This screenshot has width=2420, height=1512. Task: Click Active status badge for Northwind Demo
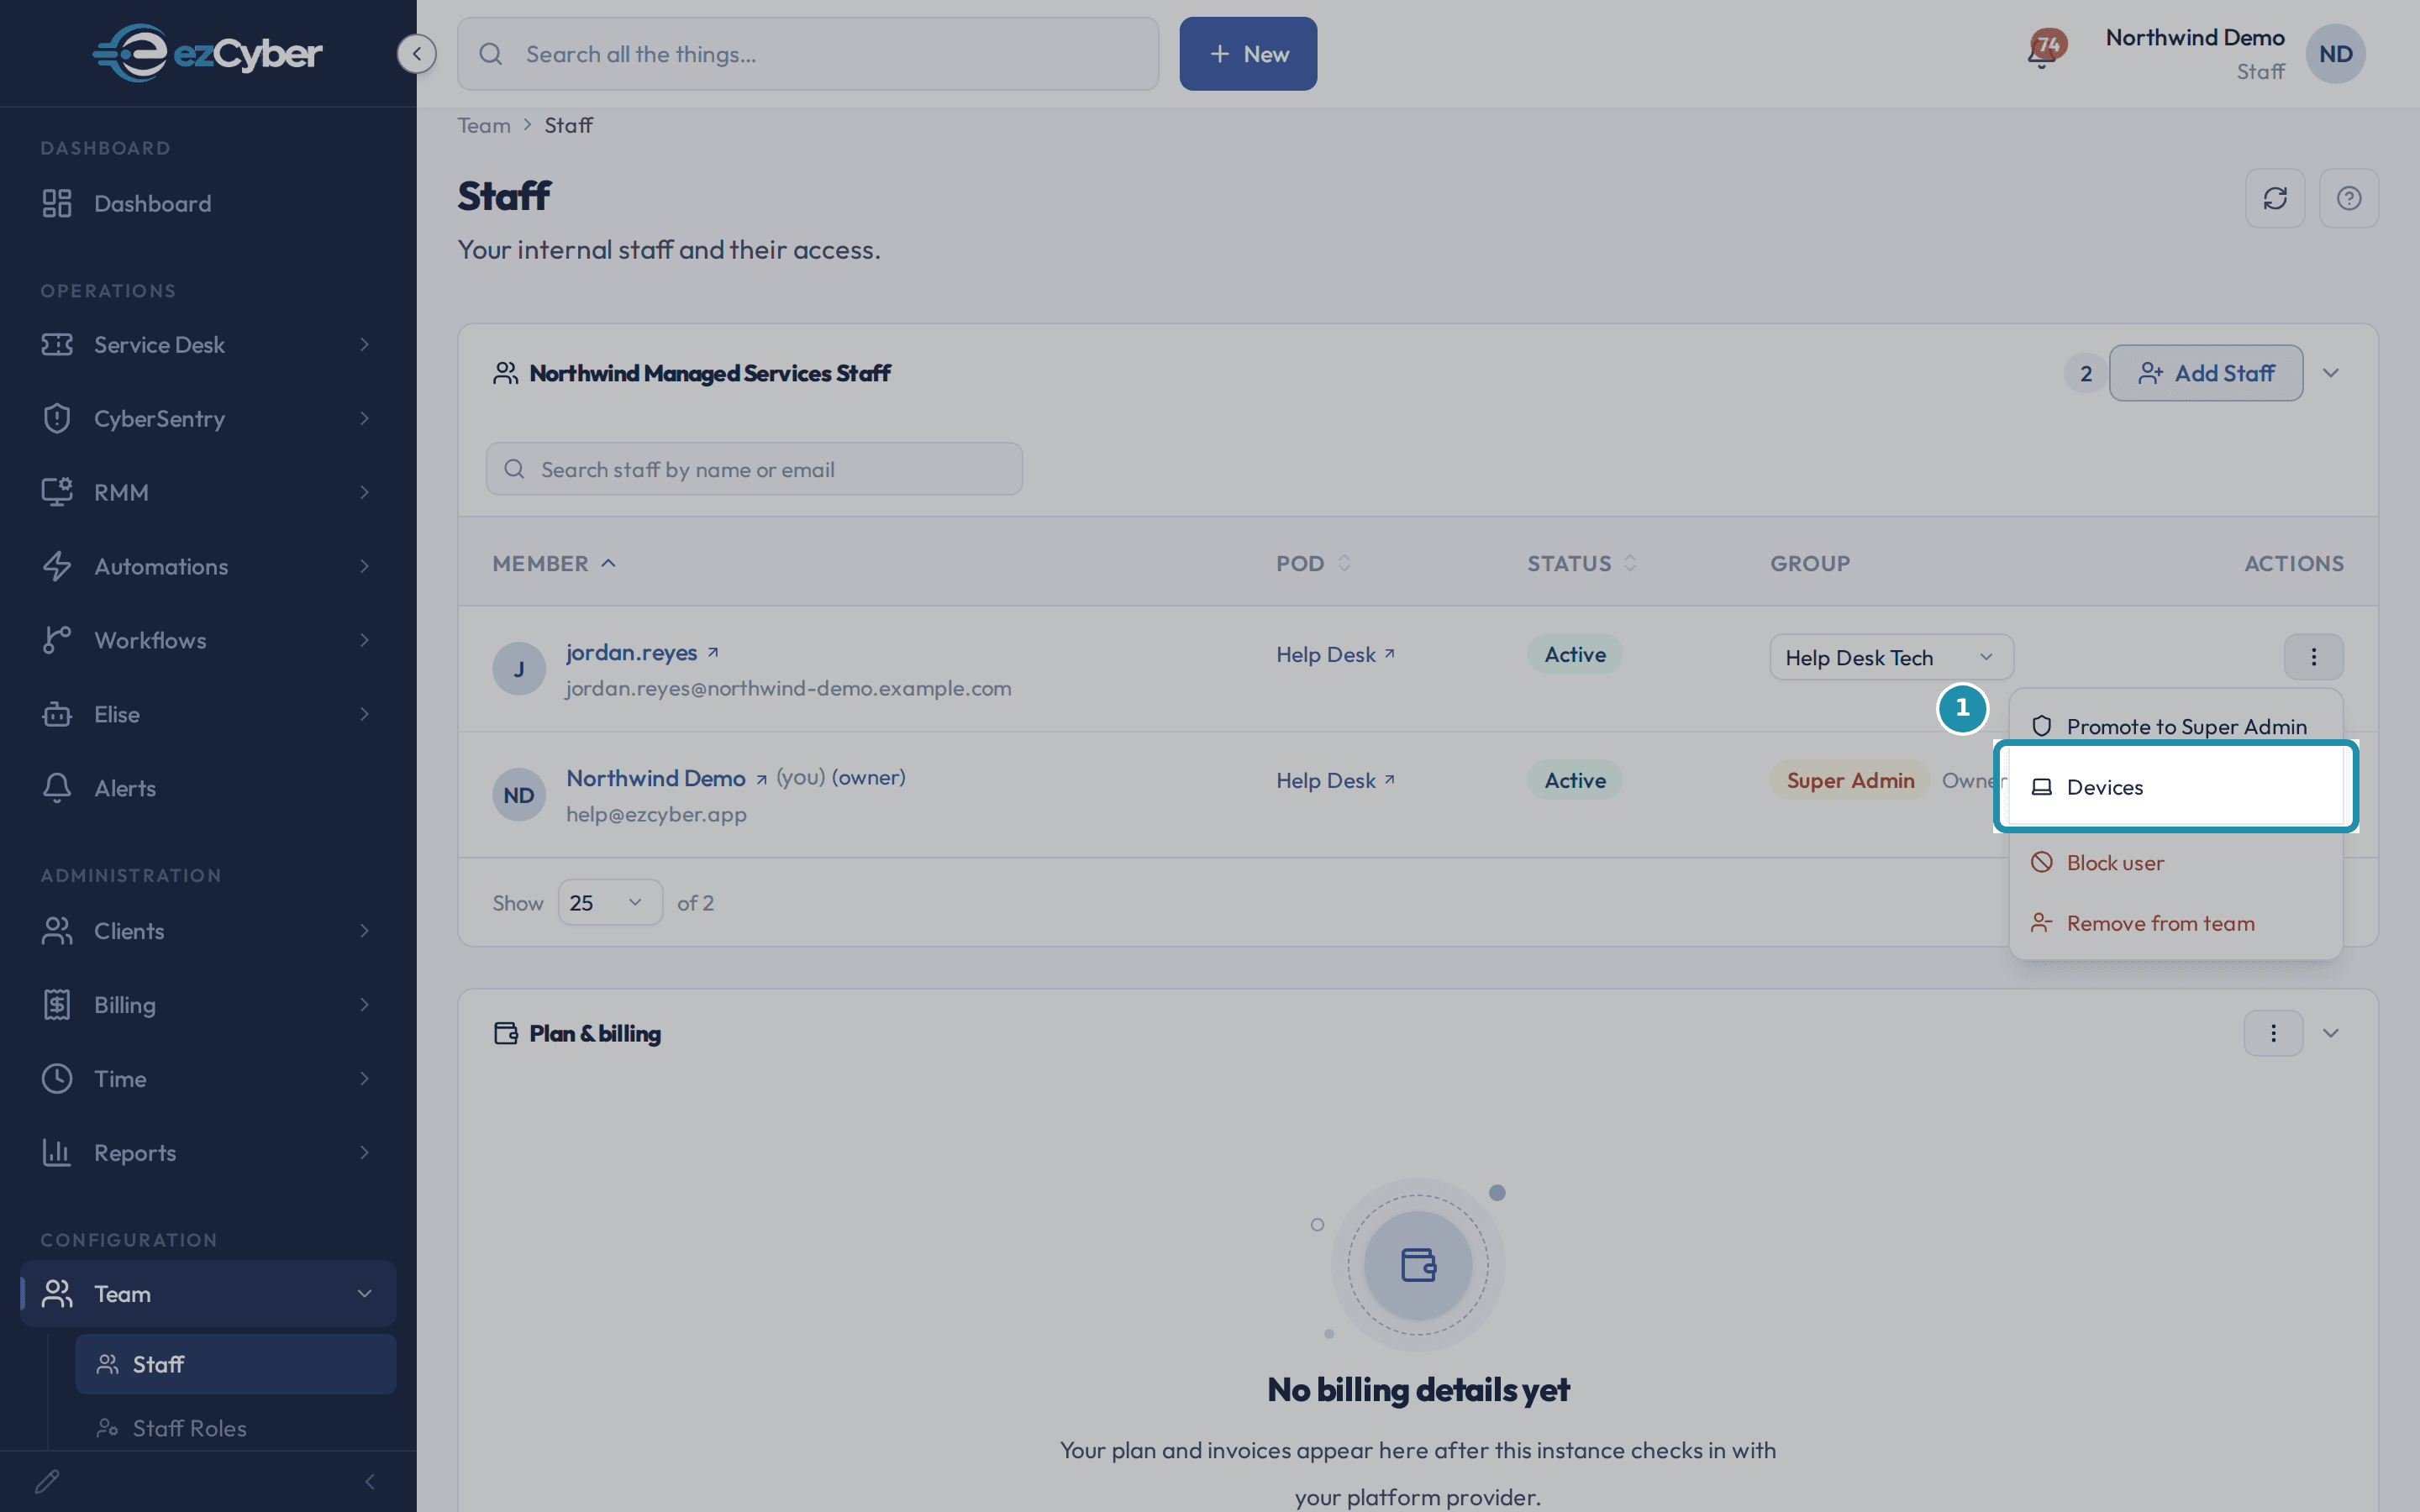[1575, 780]
